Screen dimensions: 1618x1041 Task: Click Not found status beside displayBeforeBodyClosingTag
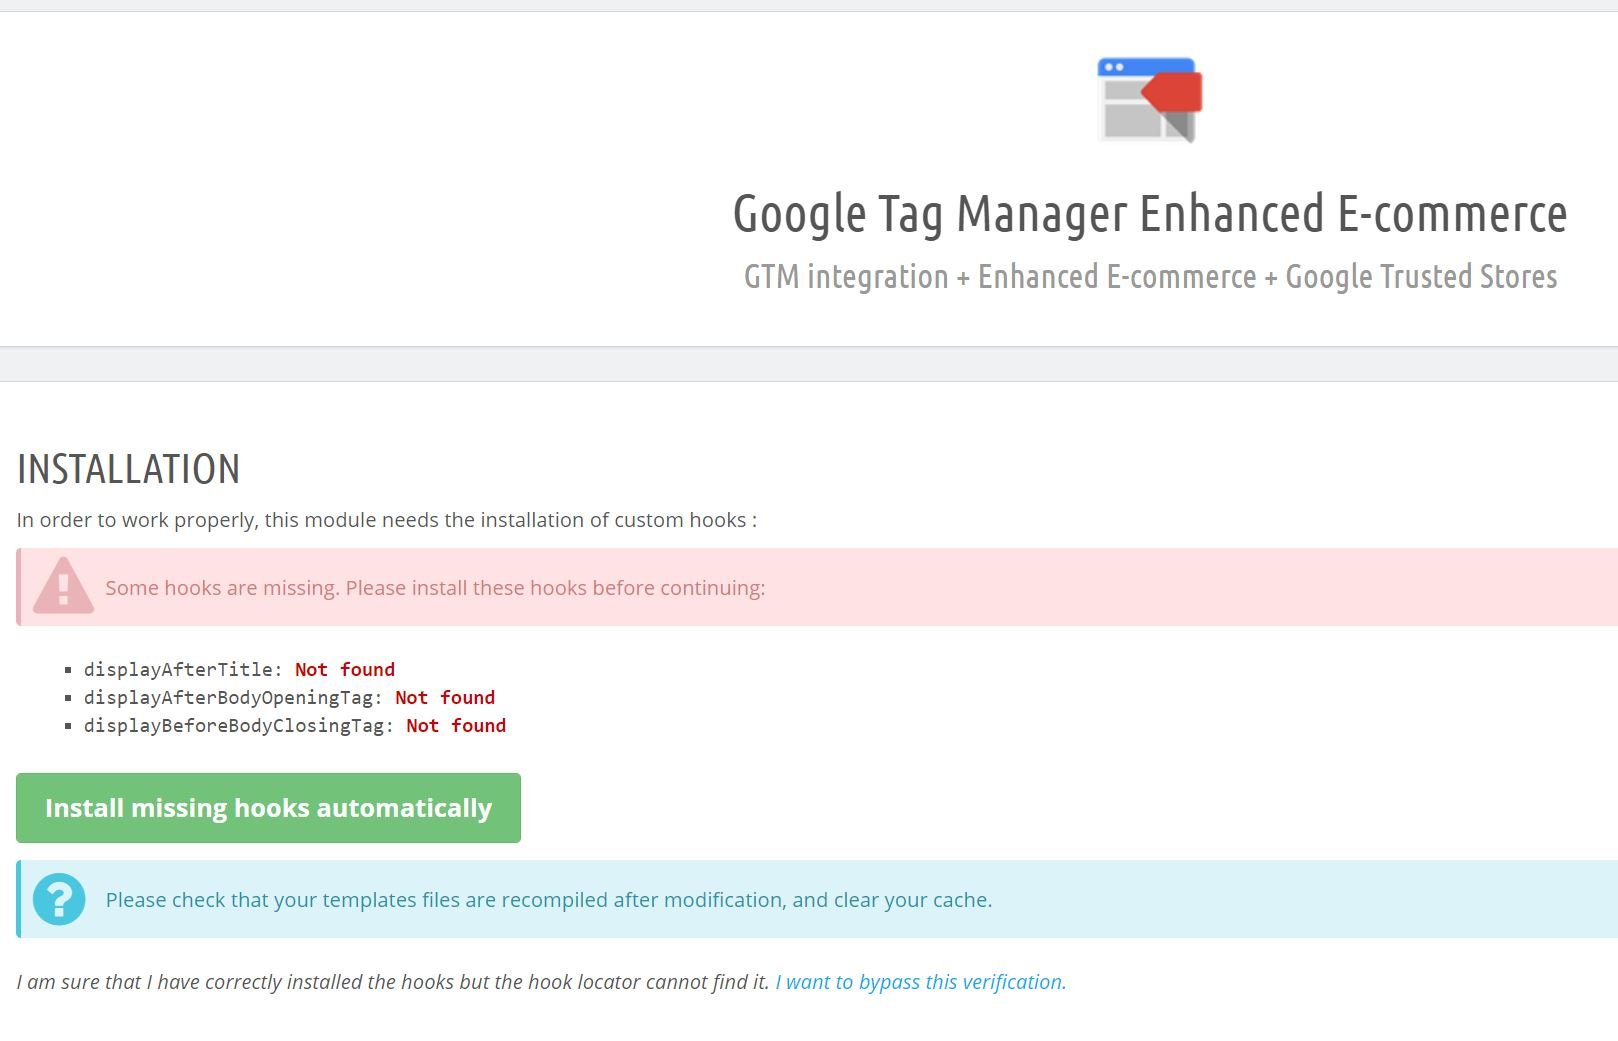click(456, 726)
